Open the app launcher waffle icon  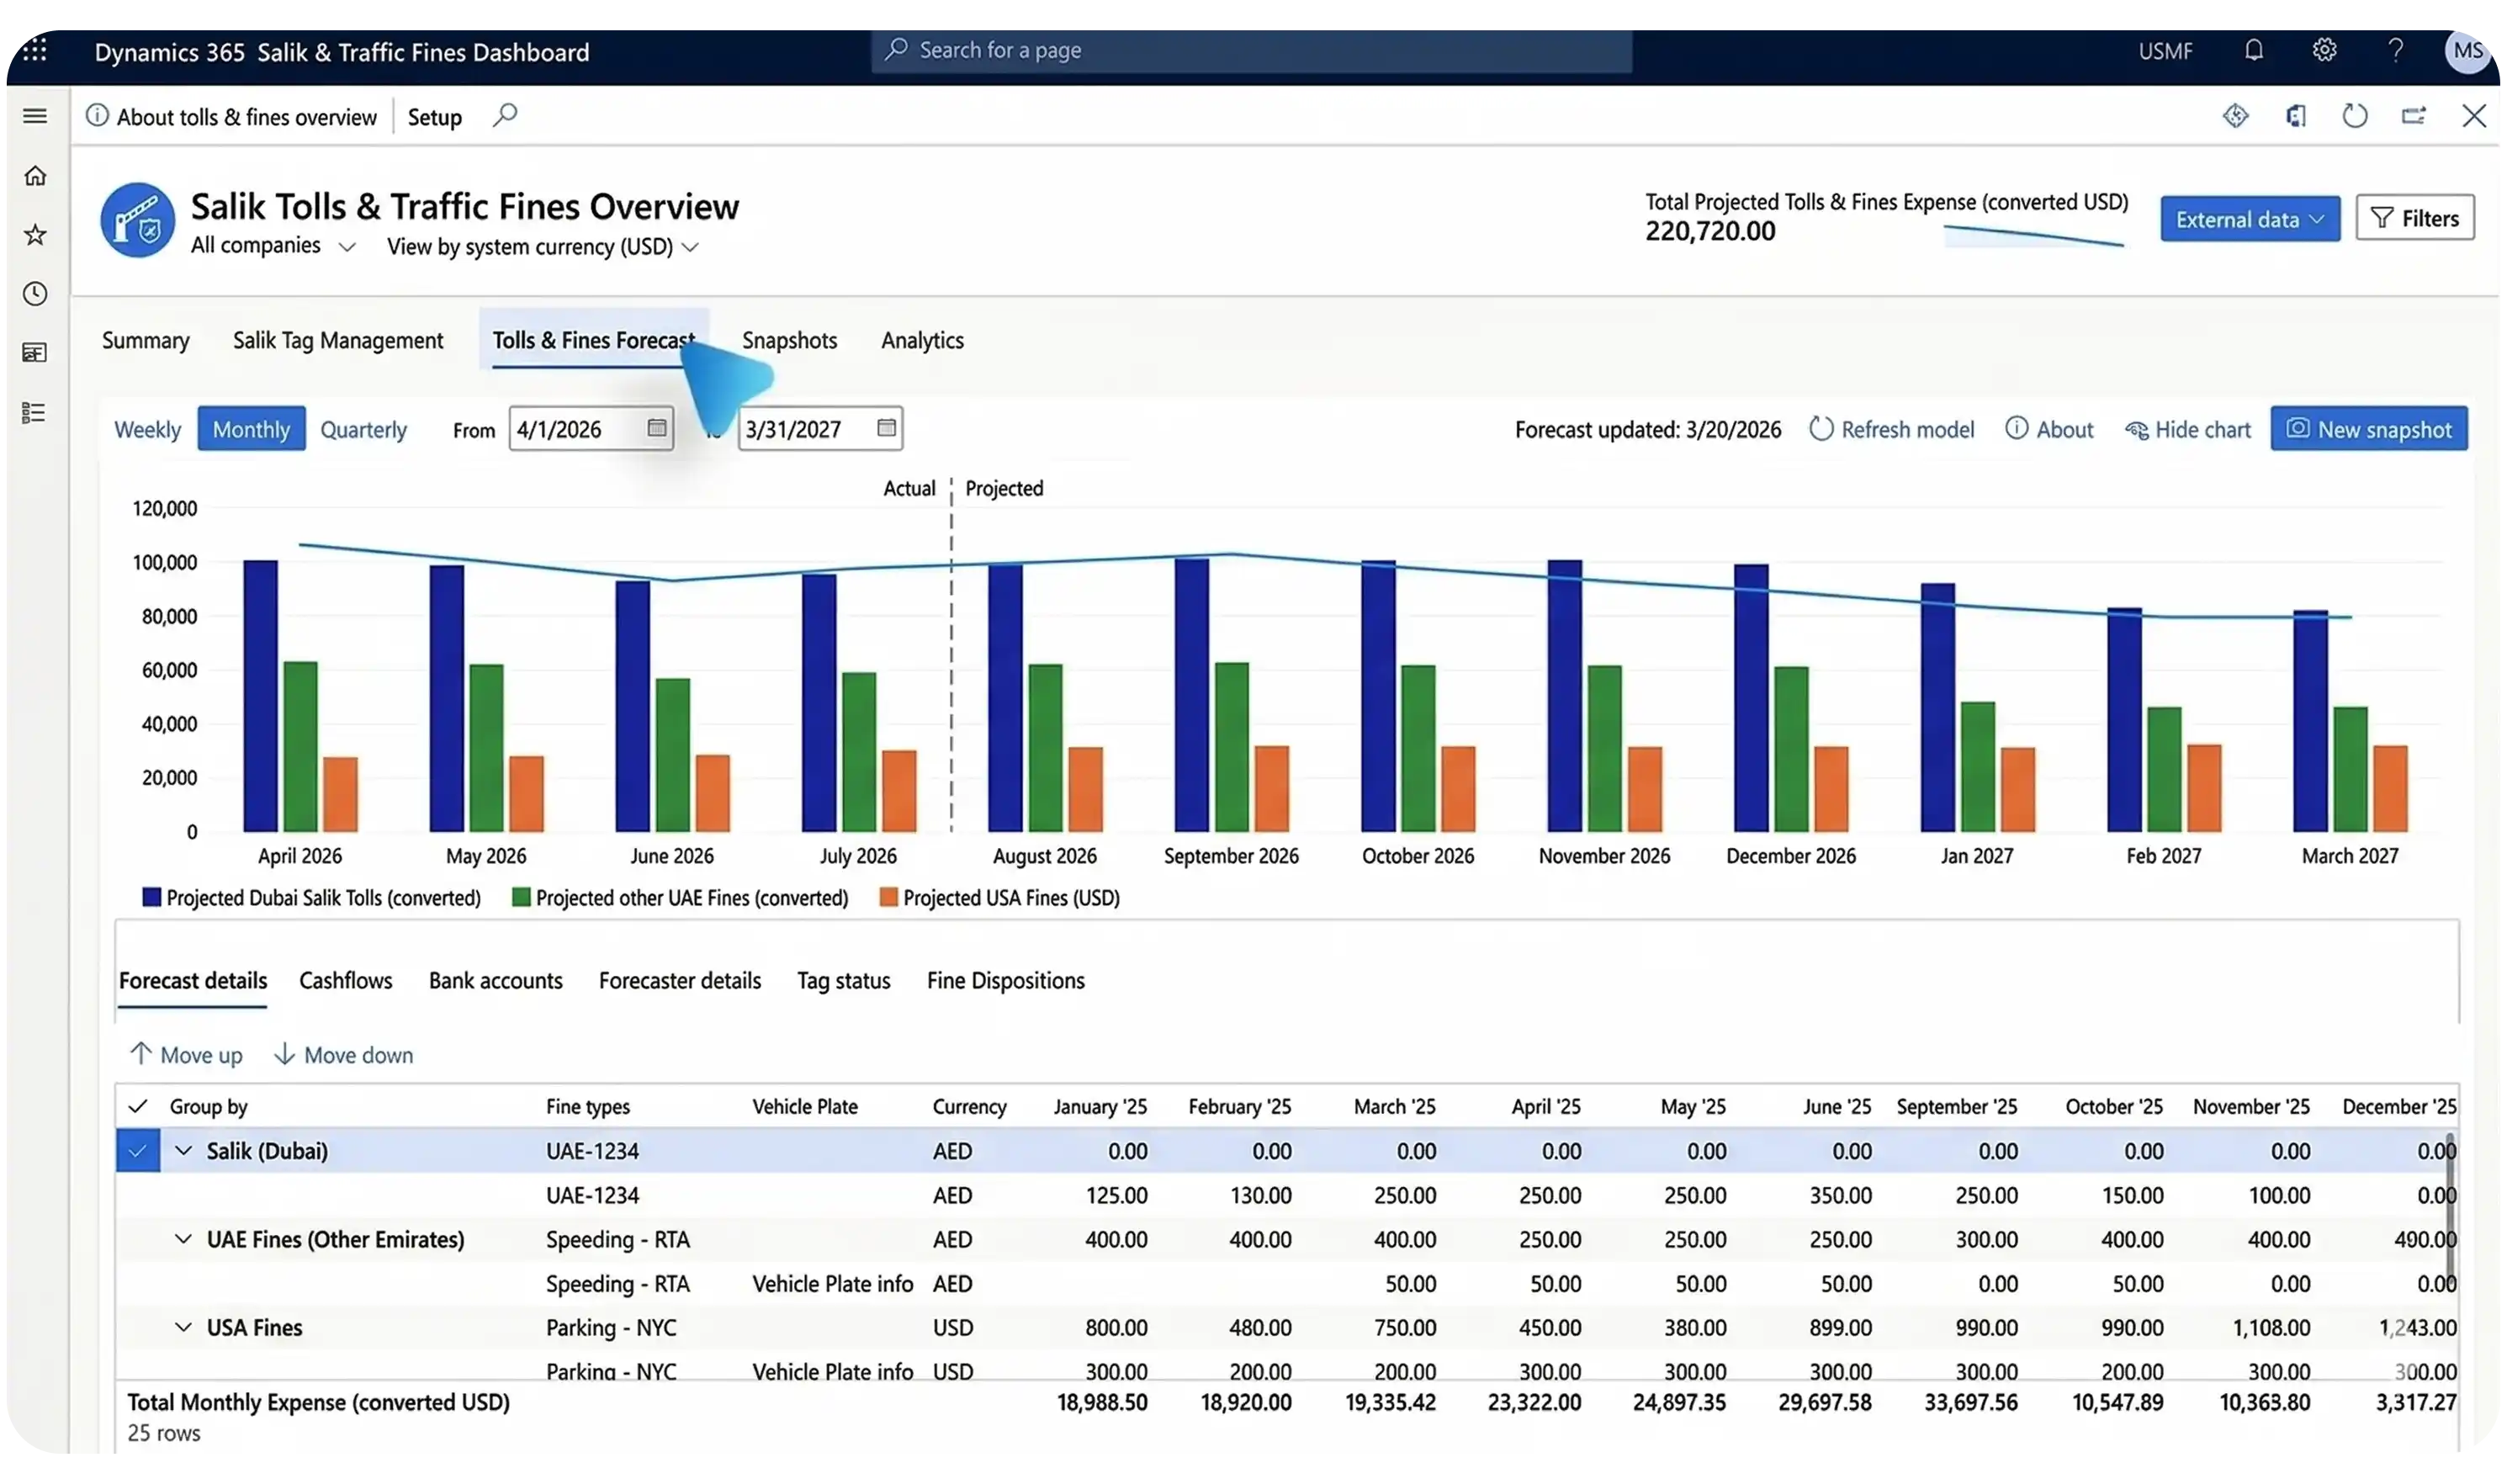tap(35, 50)
